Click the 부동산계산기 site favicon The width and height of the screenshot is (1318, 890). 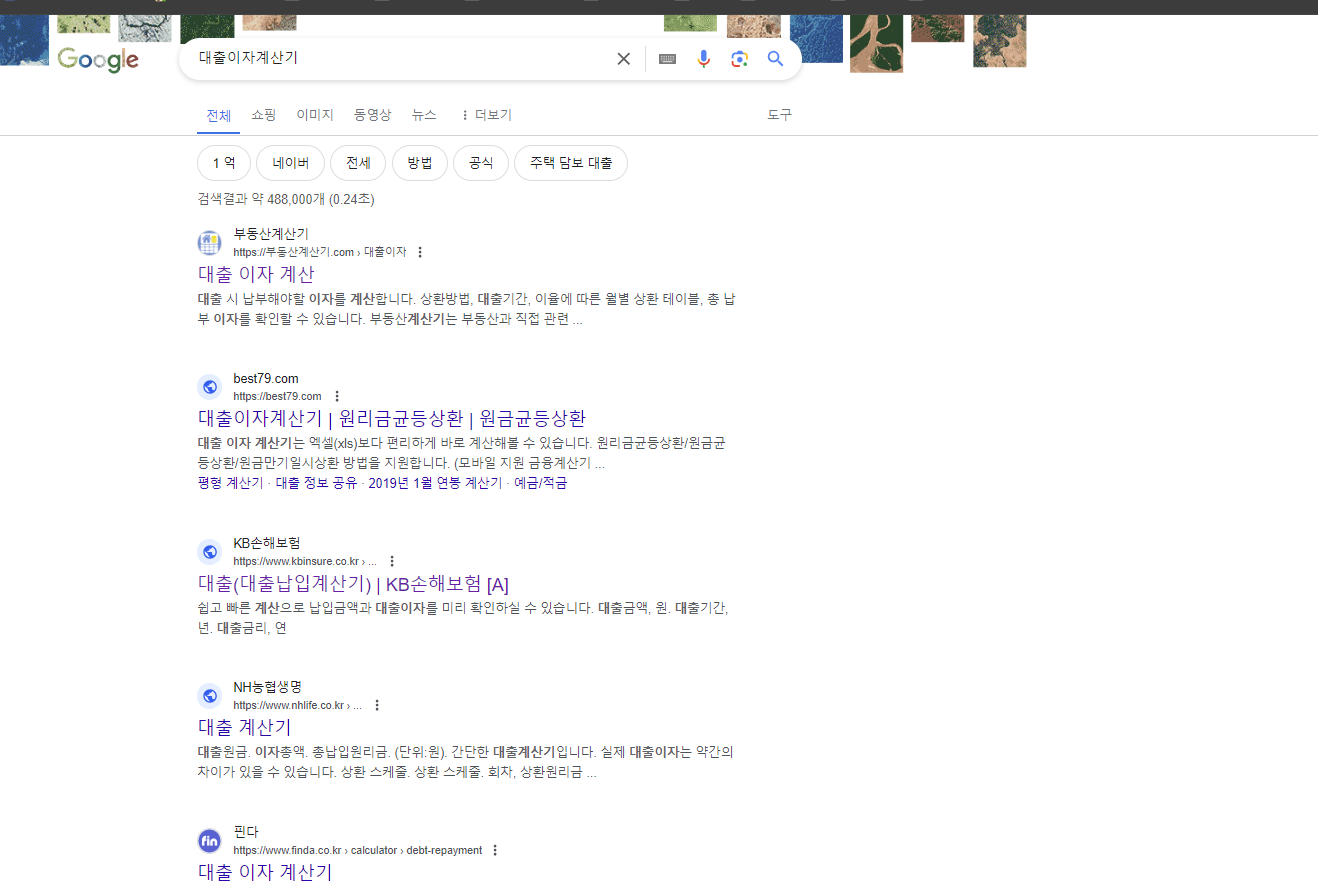(209, 243)
